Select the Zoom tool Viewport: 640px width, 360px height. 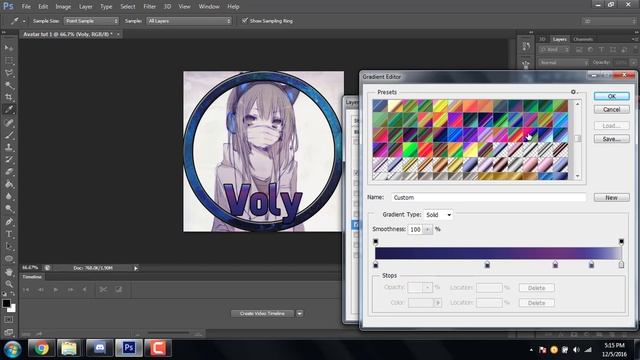click(9, 284)
